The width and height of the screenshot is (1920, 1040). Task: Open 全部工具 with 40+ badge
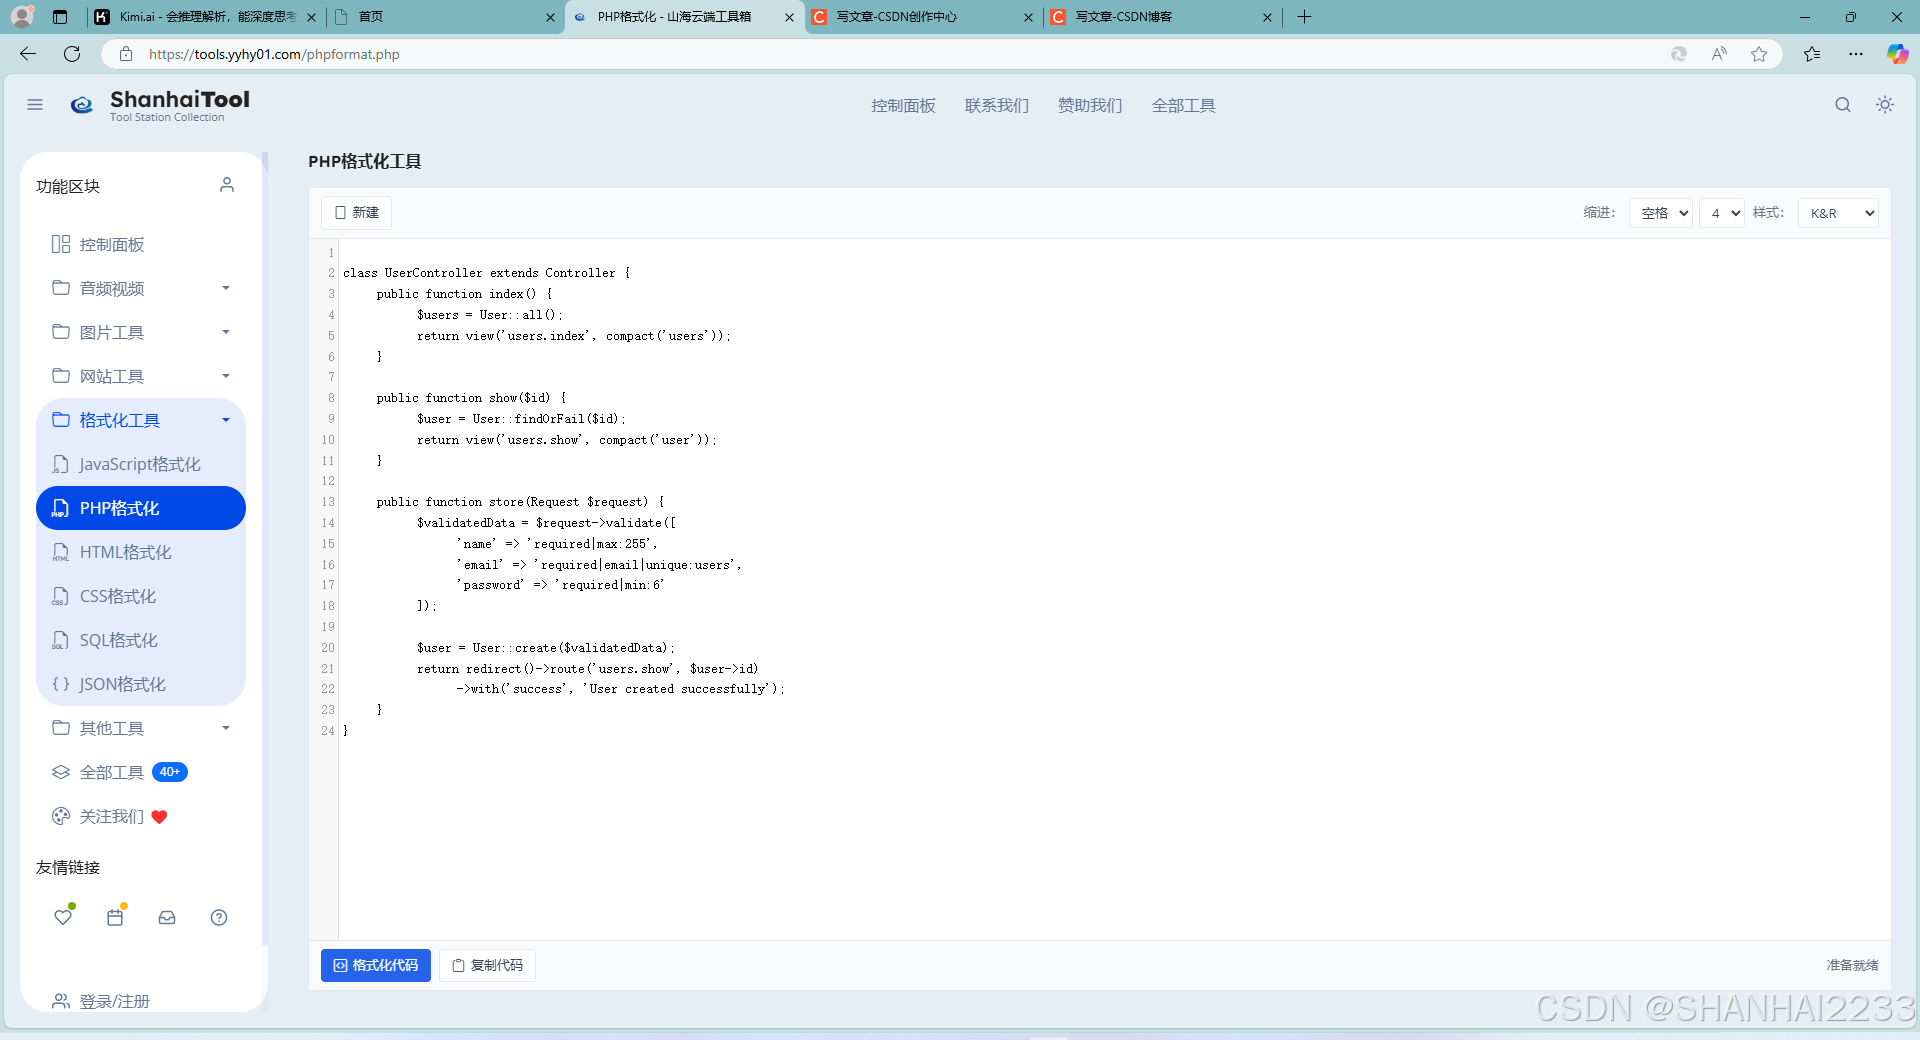coord(140,772)
